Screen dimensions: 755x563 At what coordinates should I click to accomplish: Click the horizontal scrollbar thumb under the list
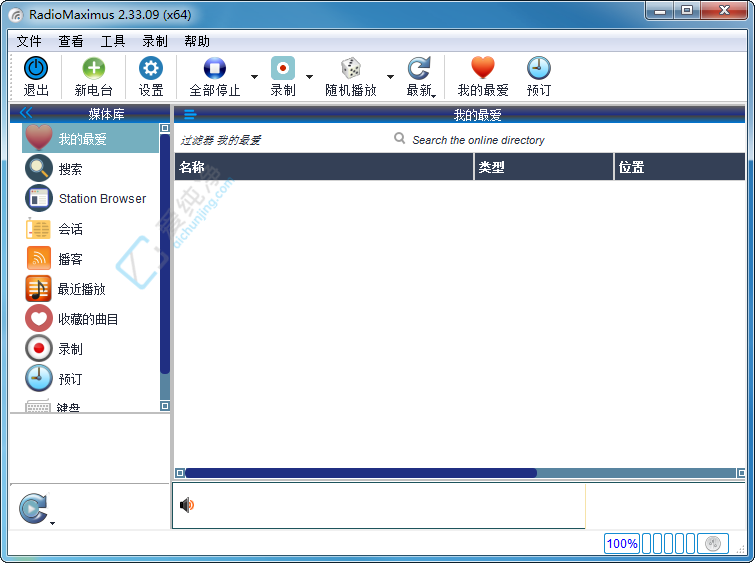[361, 473]
